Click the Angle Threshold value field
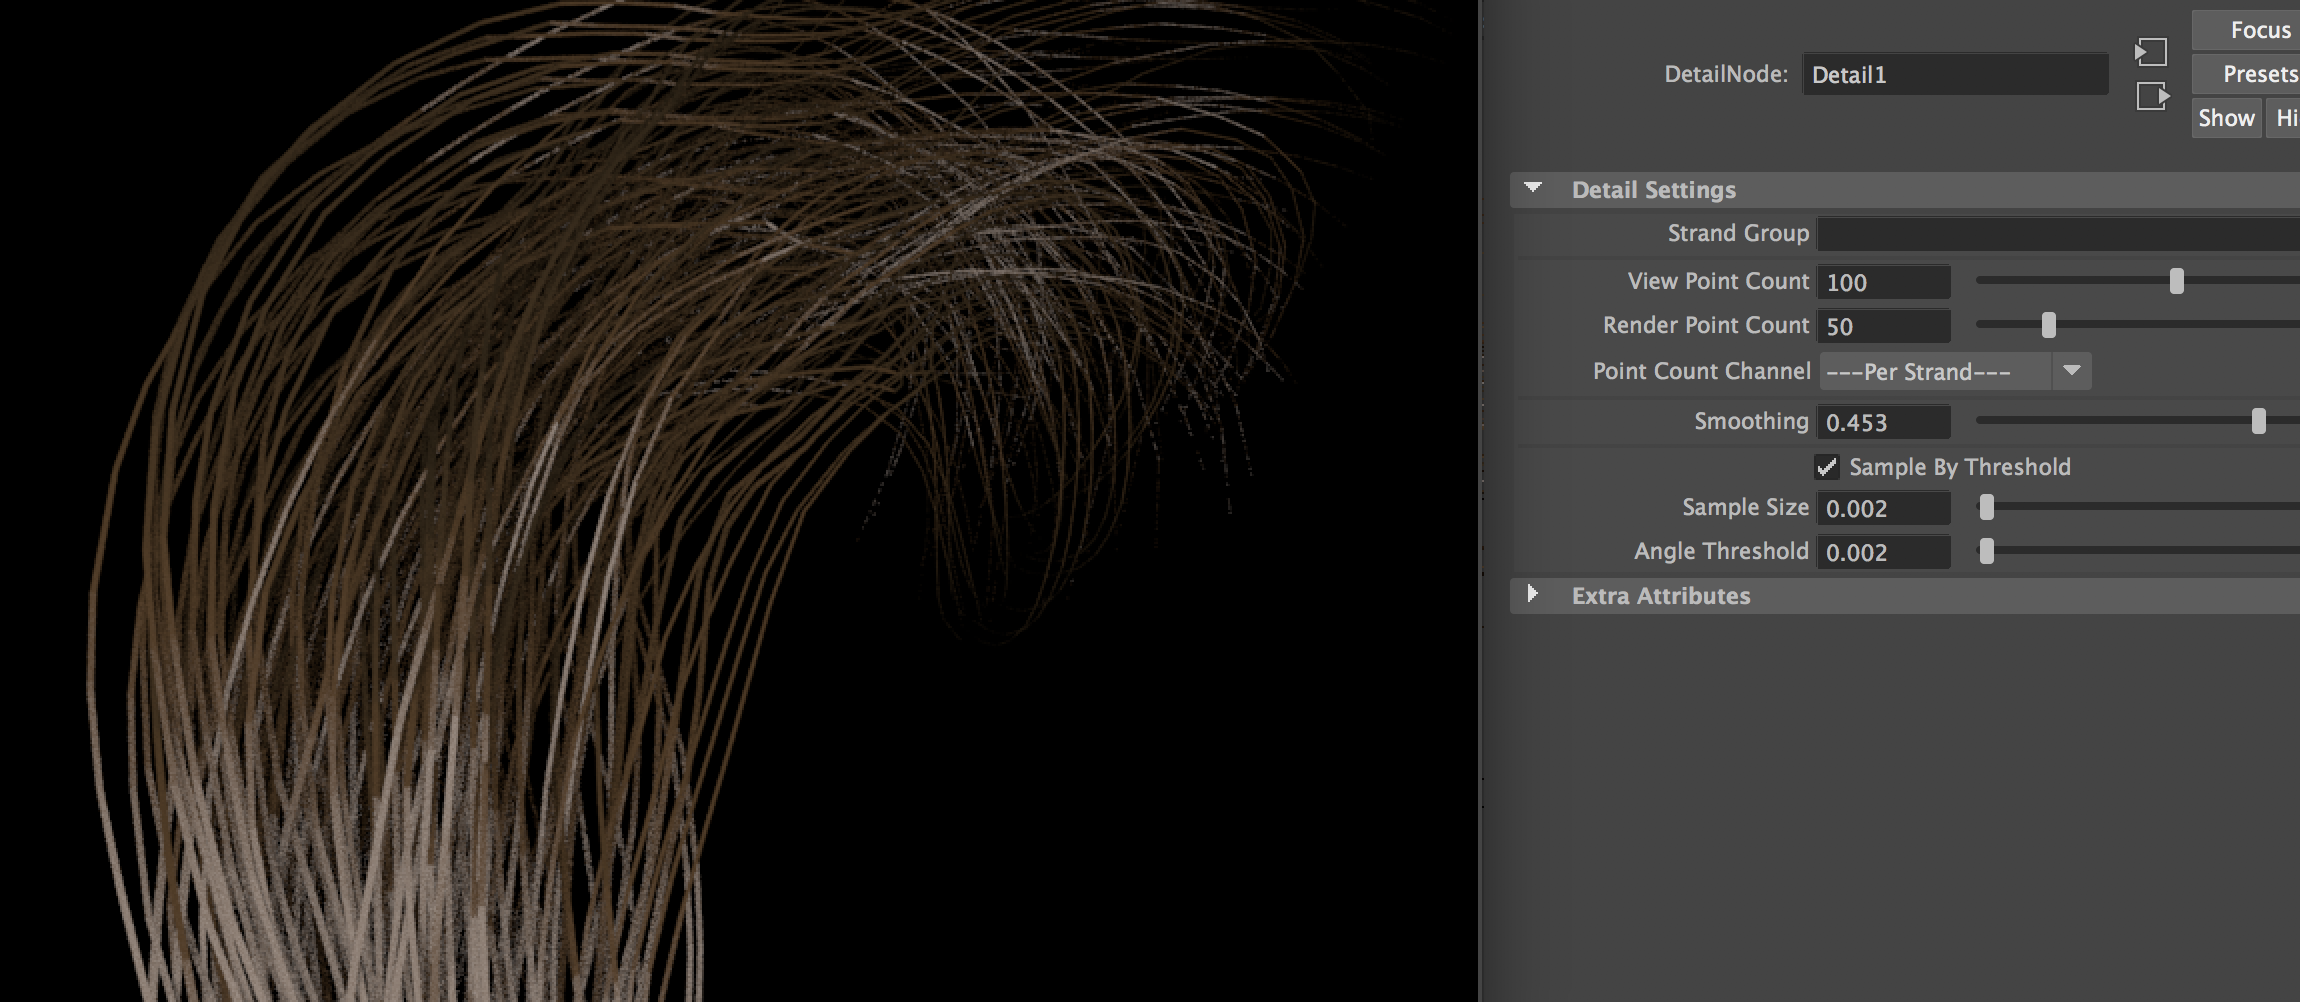 click(x=1883, y=553)
